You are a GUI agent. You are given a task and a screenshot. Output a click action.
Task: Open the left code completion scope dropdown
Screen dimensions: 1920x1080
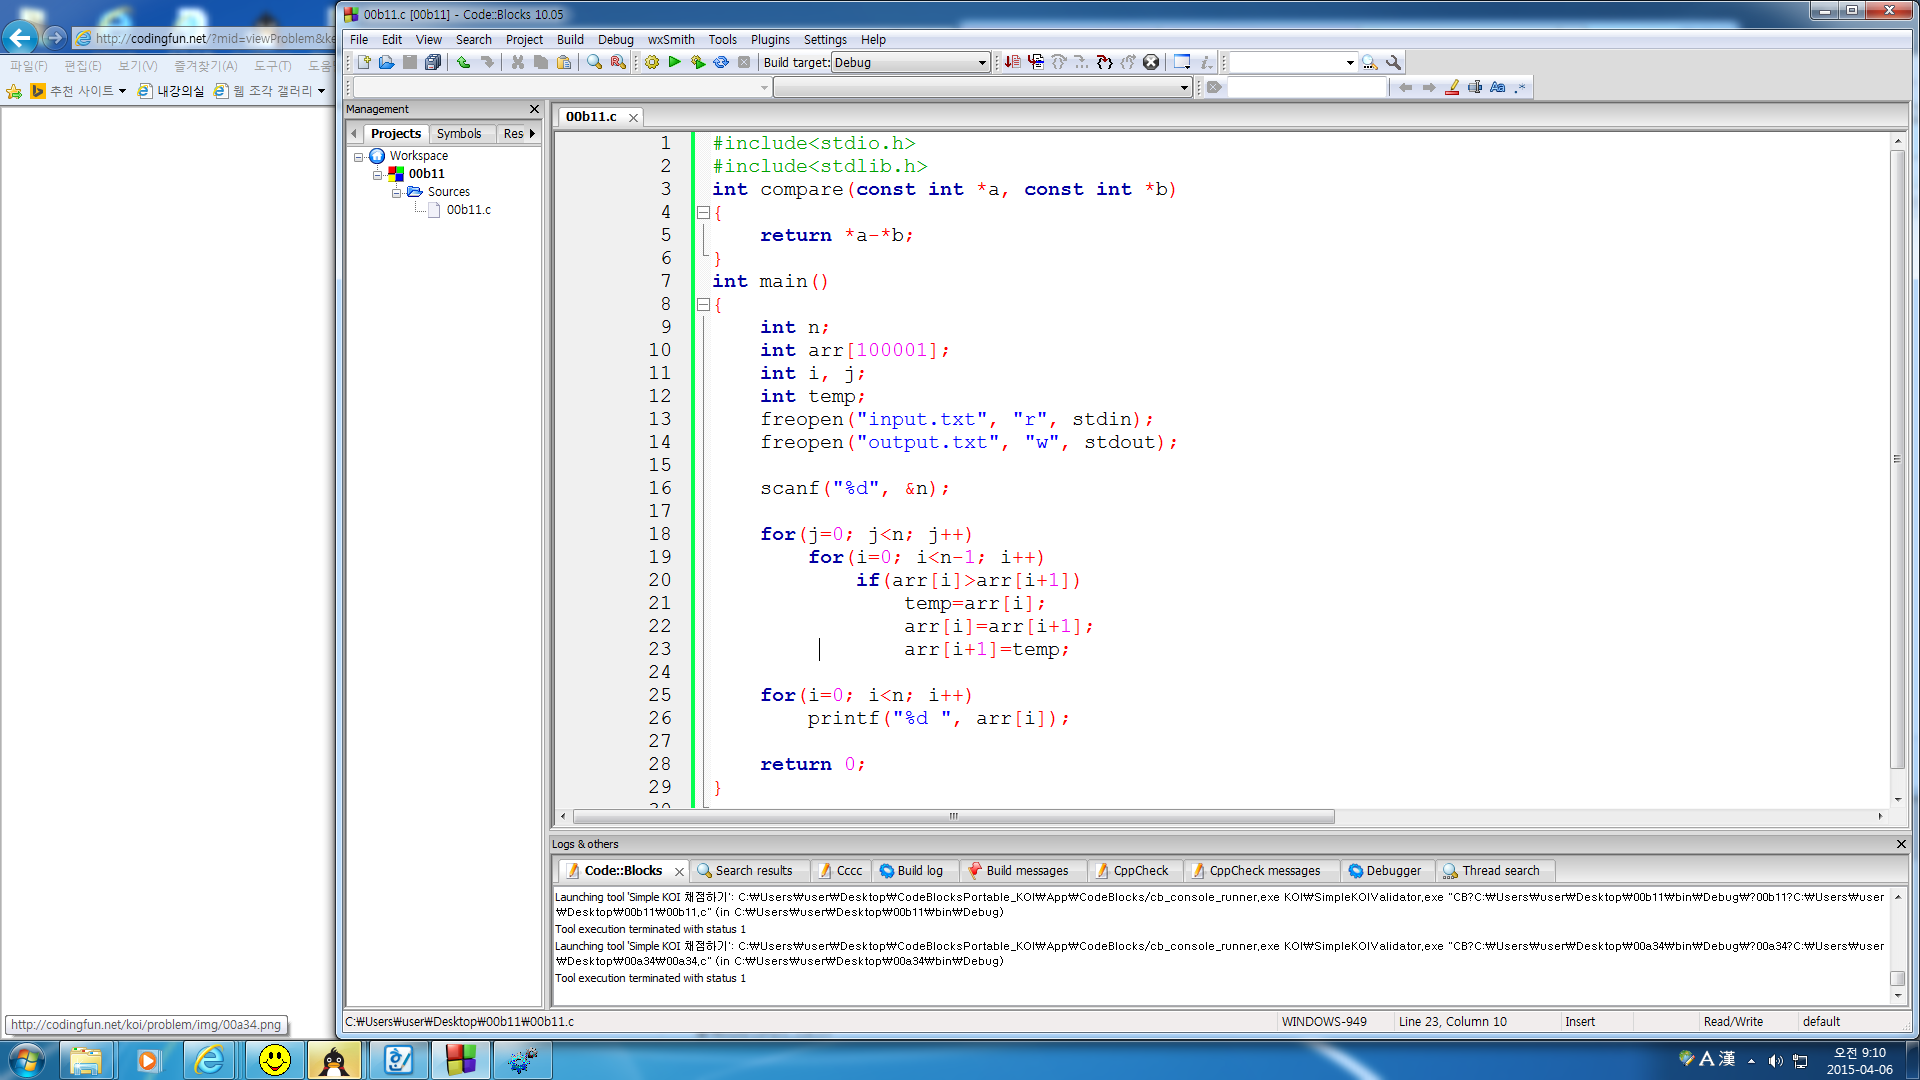764,88
